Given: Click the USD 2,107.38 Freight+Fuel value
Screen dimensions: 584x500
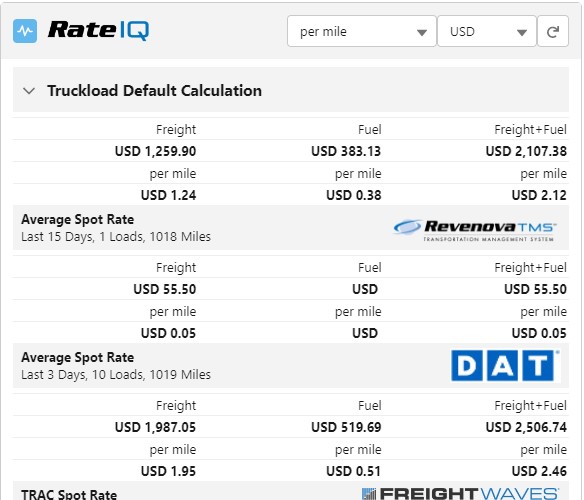Looking at the screenshot, I should [x=526, y=151].
